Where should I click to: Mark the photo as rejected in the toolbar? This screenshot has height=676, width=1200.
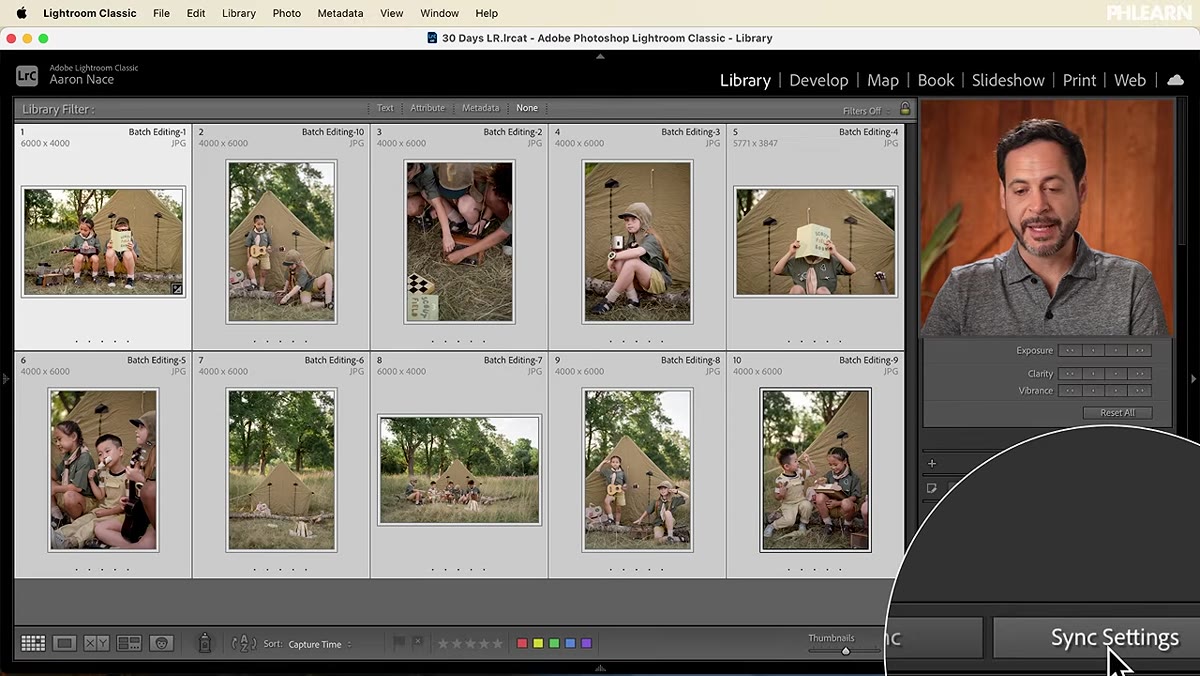coord(418,643)
